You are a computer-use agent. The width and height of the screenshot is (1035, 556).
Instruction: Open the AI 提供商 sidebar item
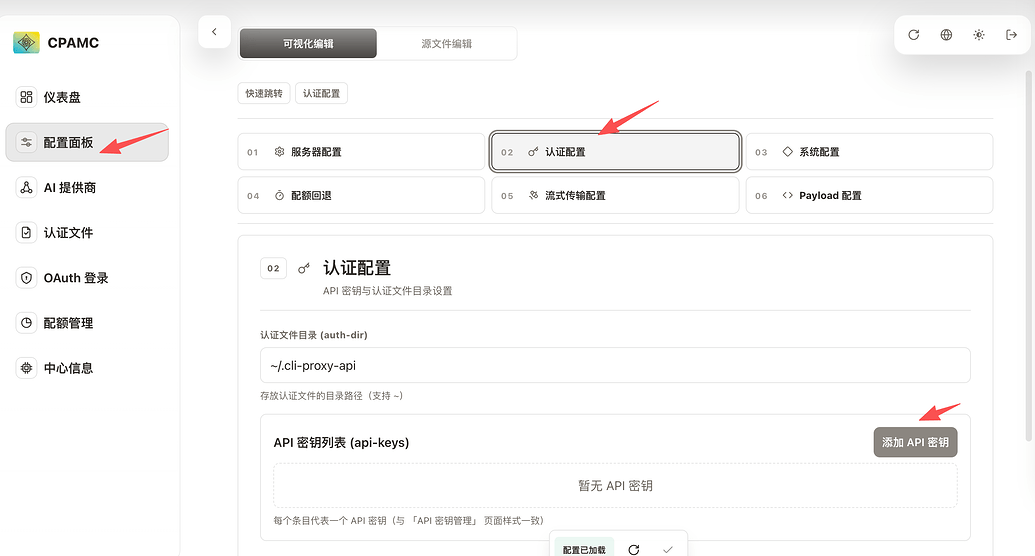coord(87,188)
